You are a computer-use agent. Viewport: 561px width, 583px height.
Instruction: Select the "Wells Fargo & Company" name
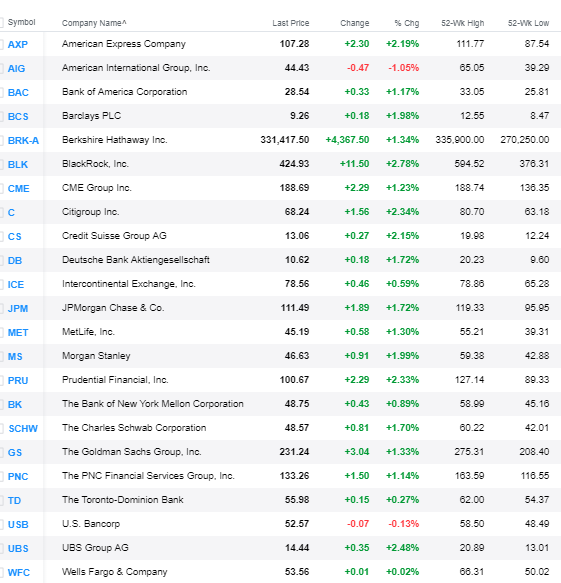[x=115, y=572]
